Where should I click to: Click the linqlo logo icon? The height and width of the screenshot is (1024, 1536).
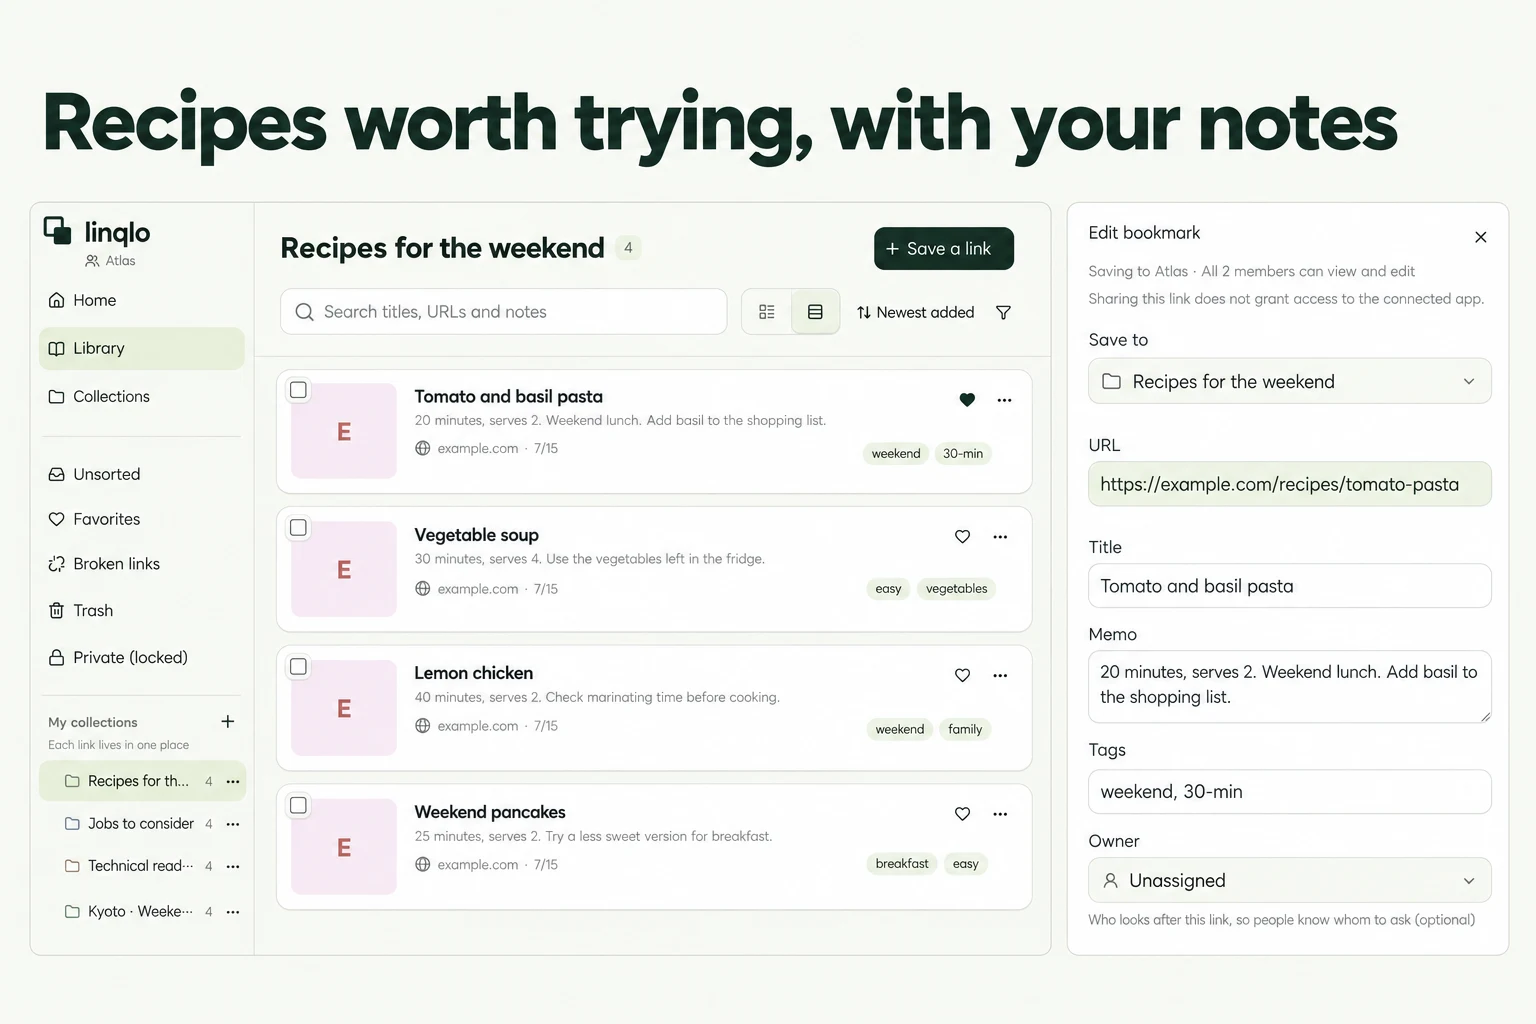tap(57, 231)
